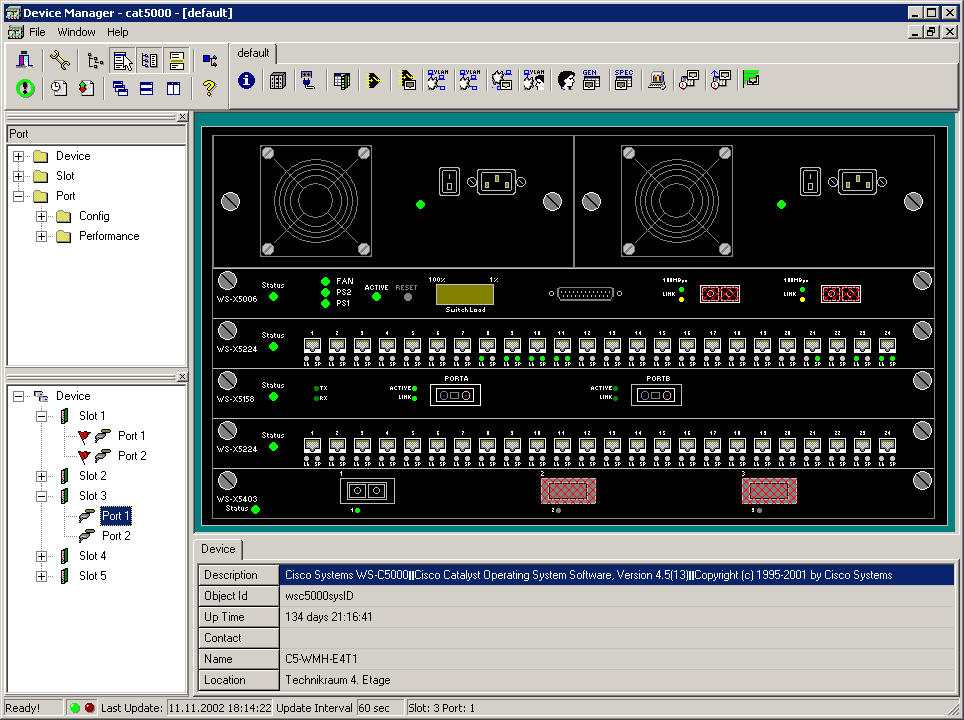Toggle the tree view layout button
Screen dimensions: 964x720
click(x=95, y=60)
